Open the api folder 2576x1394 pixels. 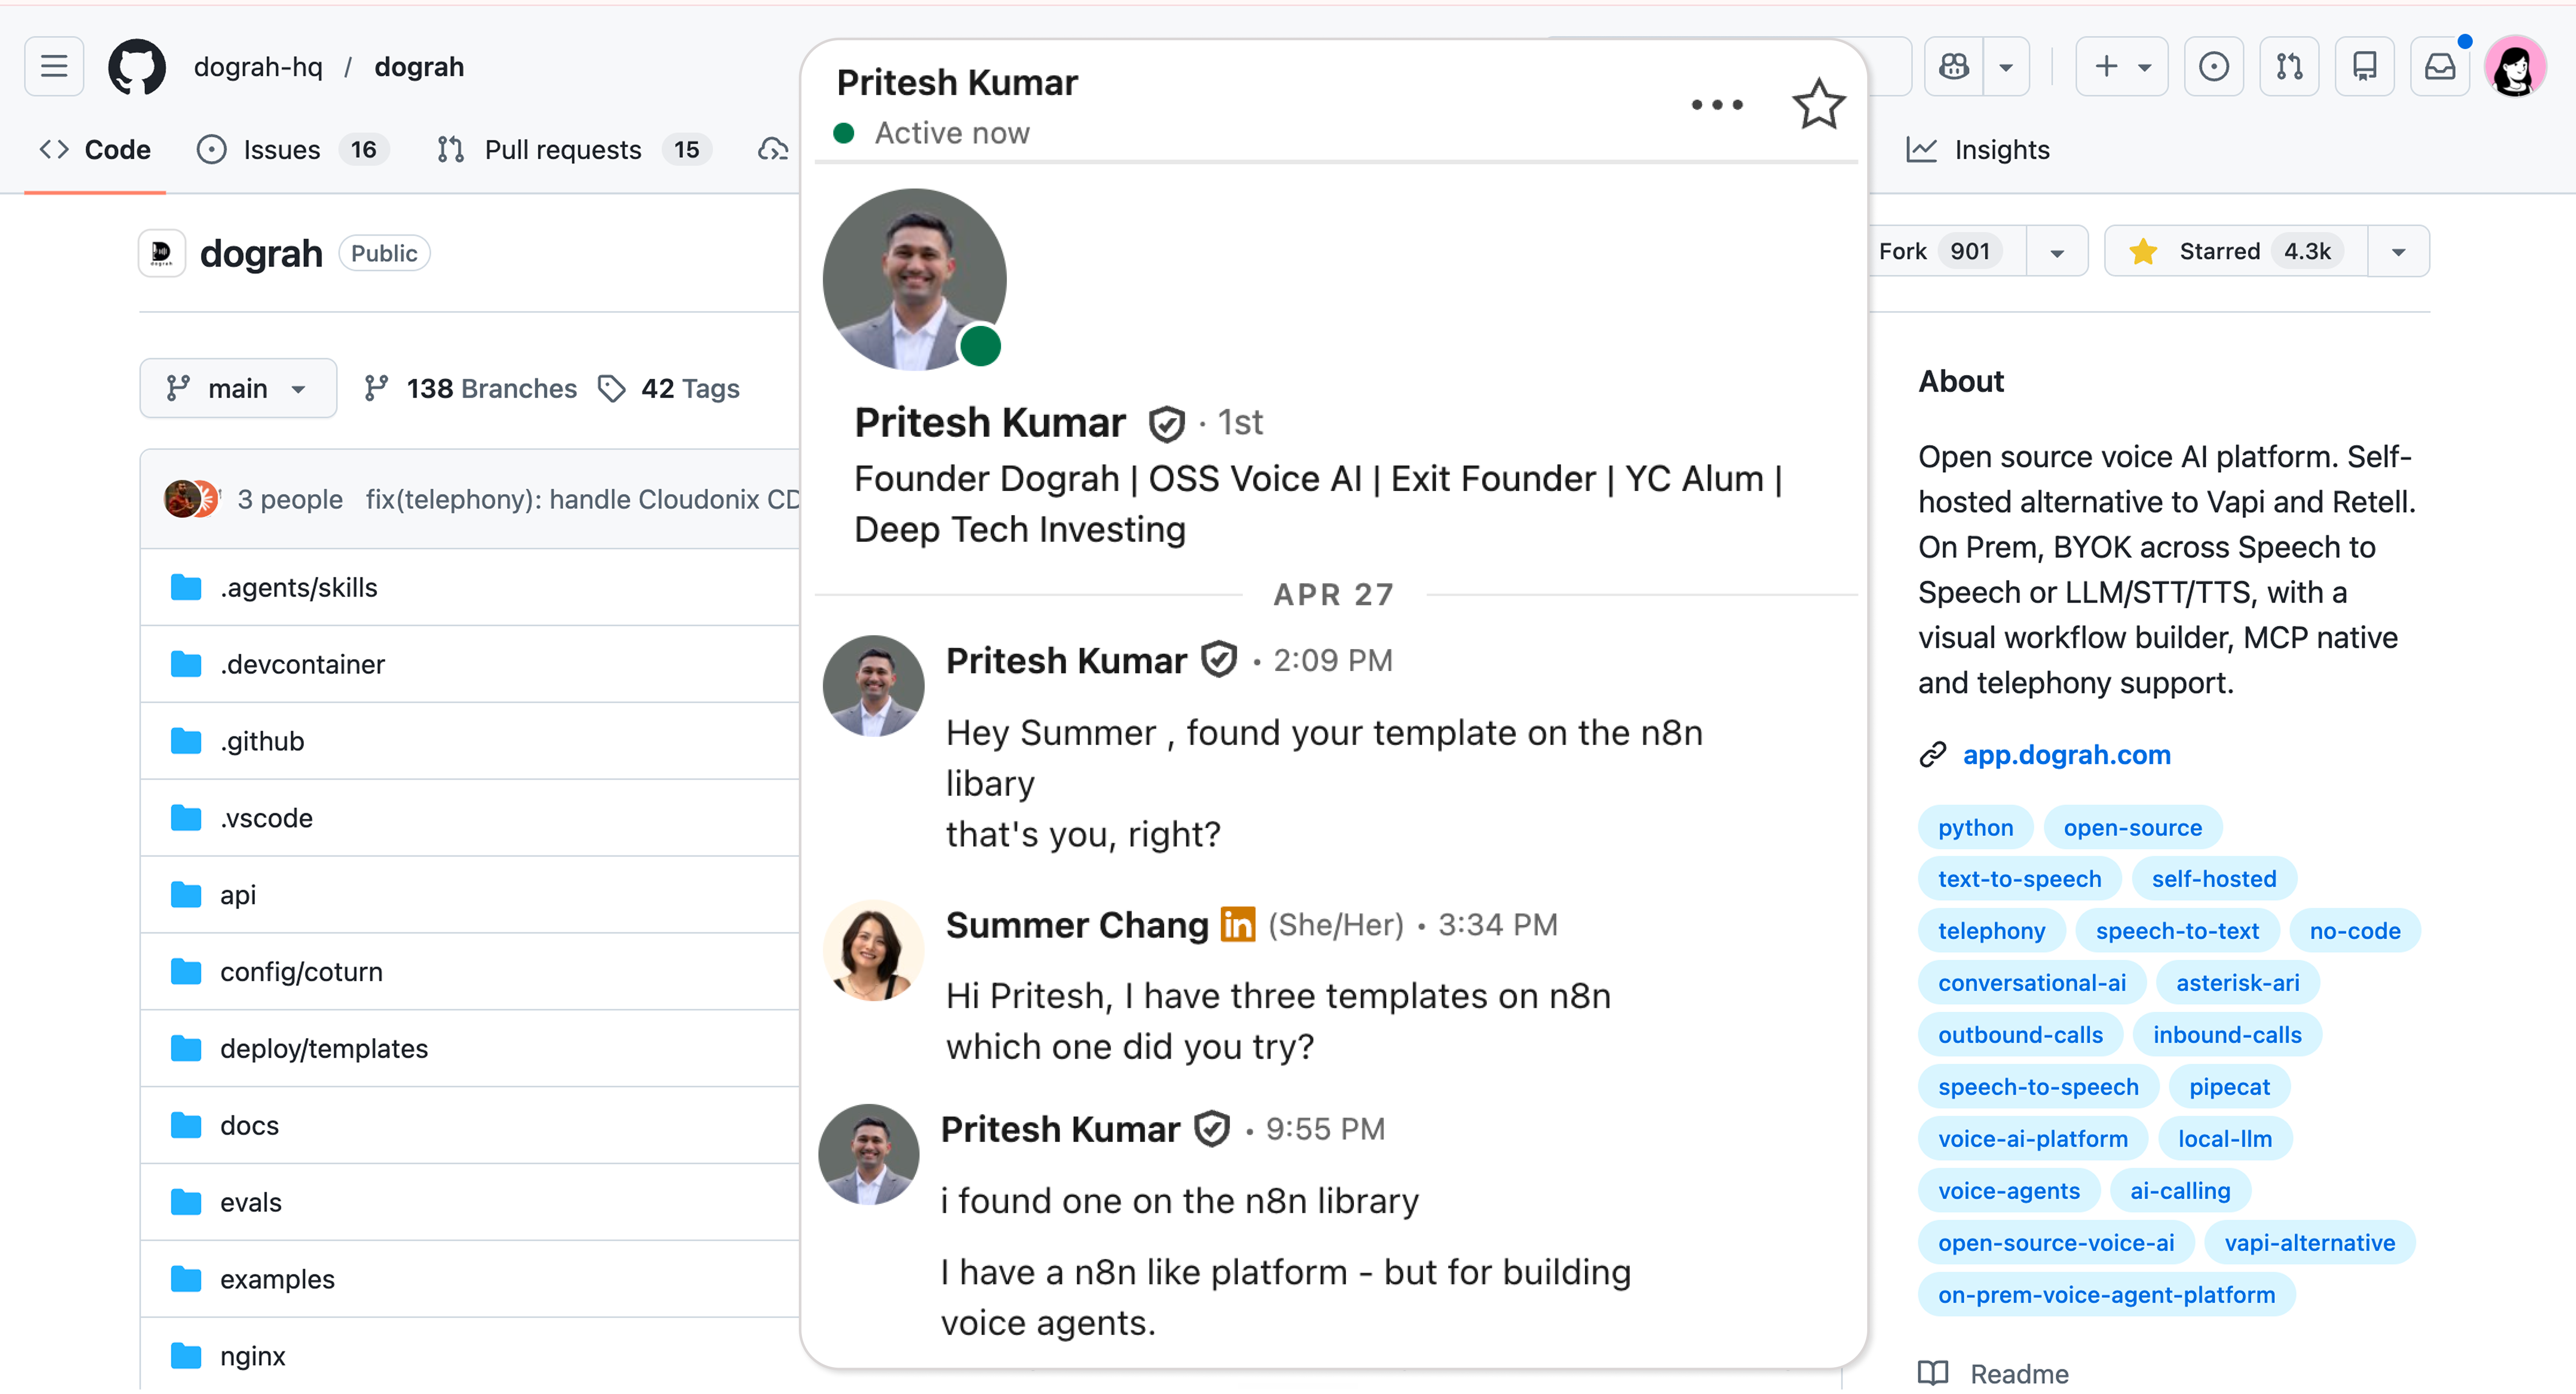pyautogui.click(x=238, y=895)
